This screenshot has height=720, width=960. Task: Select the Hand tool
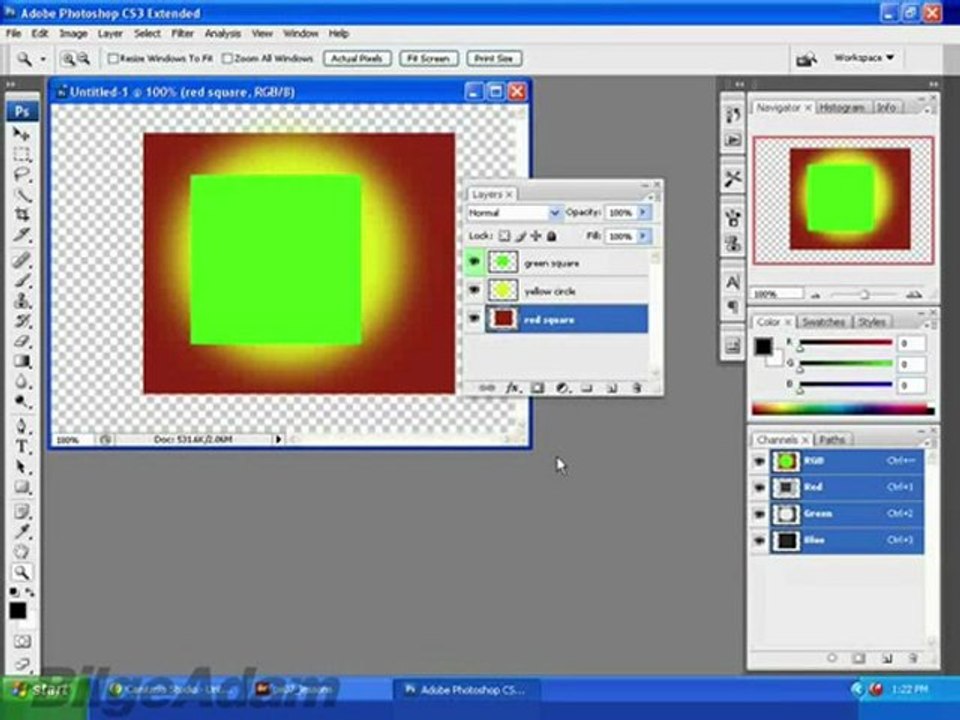point(22,552)
